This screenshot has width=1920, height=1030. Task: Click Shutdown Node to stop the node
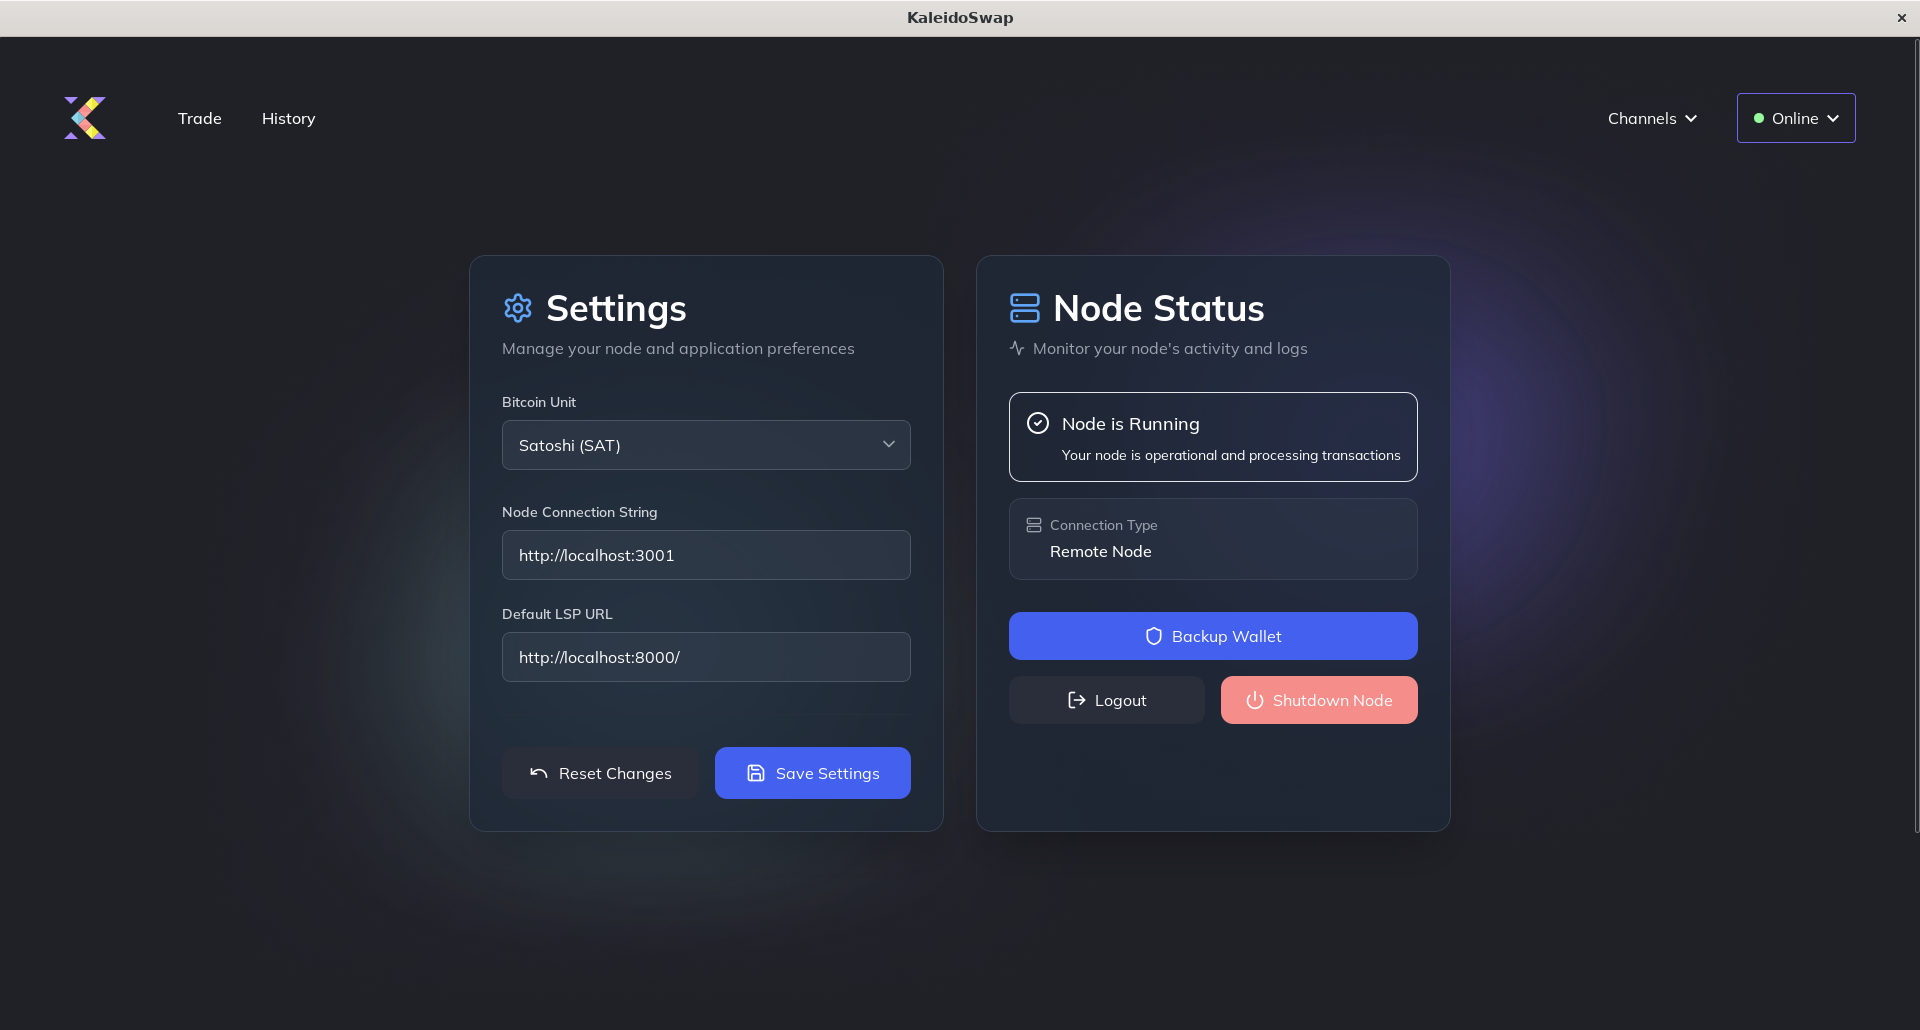click(x=1318, y=700)
